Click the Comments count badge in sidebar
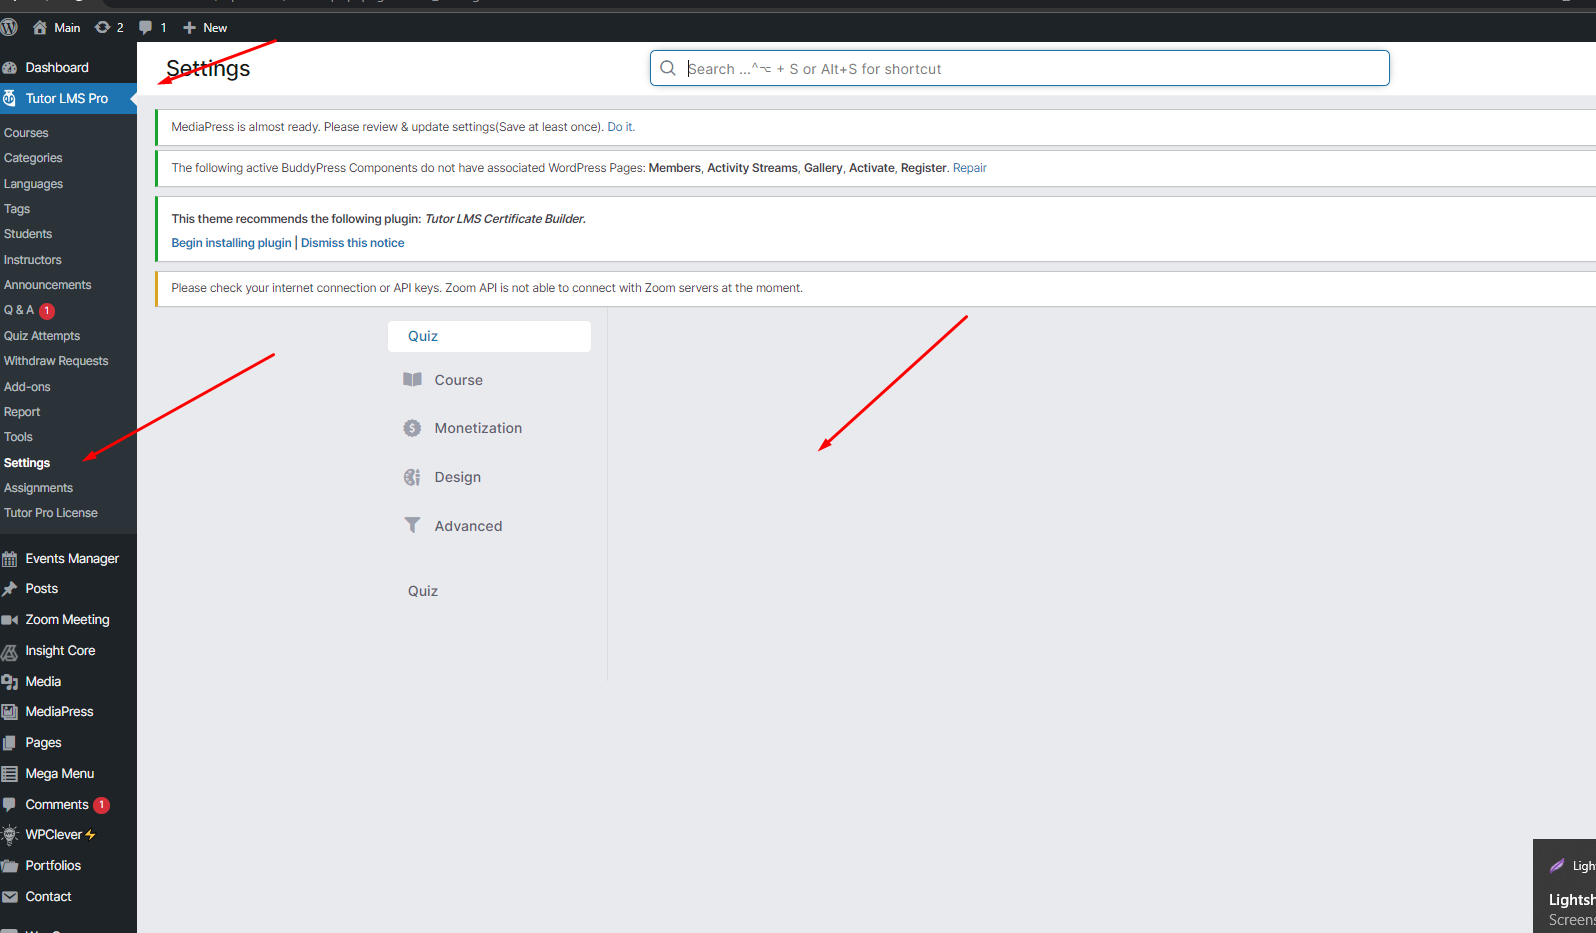The height and width of the screenshot is (933, 1596). coord(102,805)
